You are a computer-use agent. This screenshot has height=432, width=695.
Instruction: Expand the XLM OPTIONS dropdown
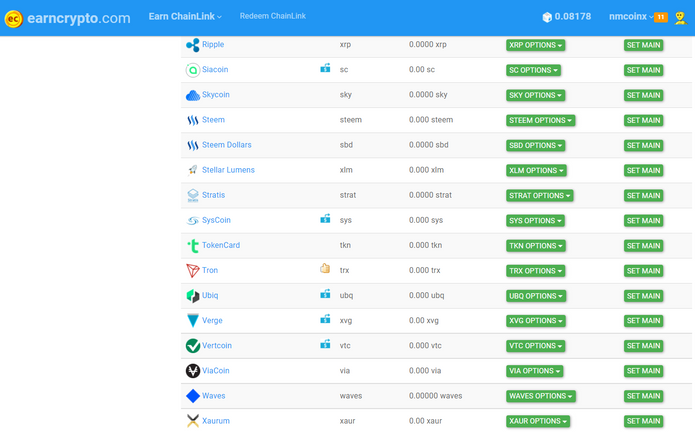point(536,171)
